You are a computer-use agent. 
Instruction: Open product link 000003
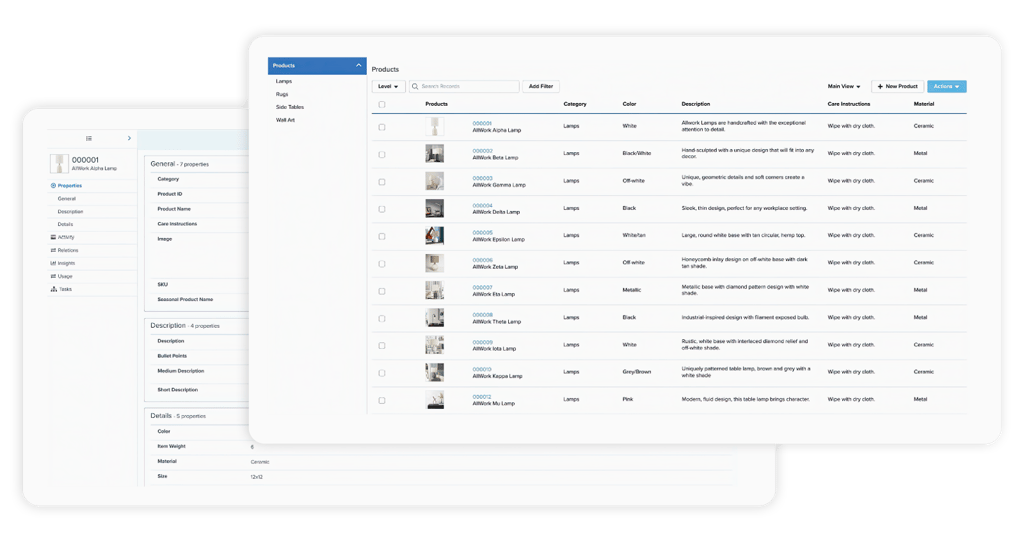483,178
